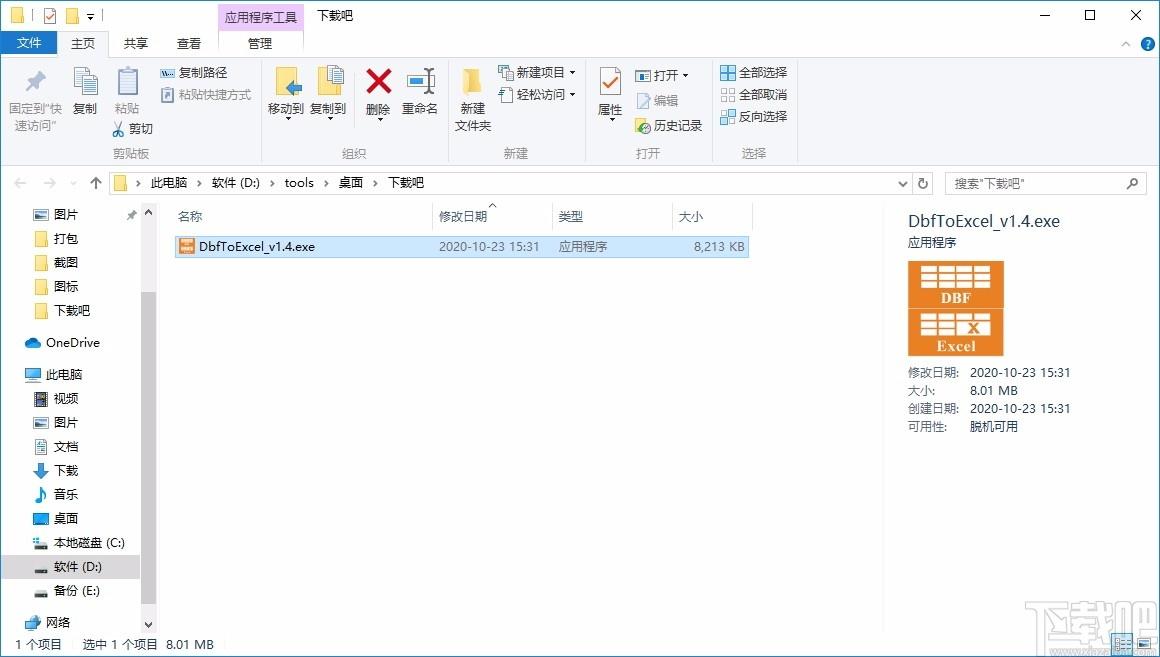Viewport: 1160px width, 657px height.
Task: Select the DbfToExcel_v1.4.exe file
Action: tap(462, 246)
